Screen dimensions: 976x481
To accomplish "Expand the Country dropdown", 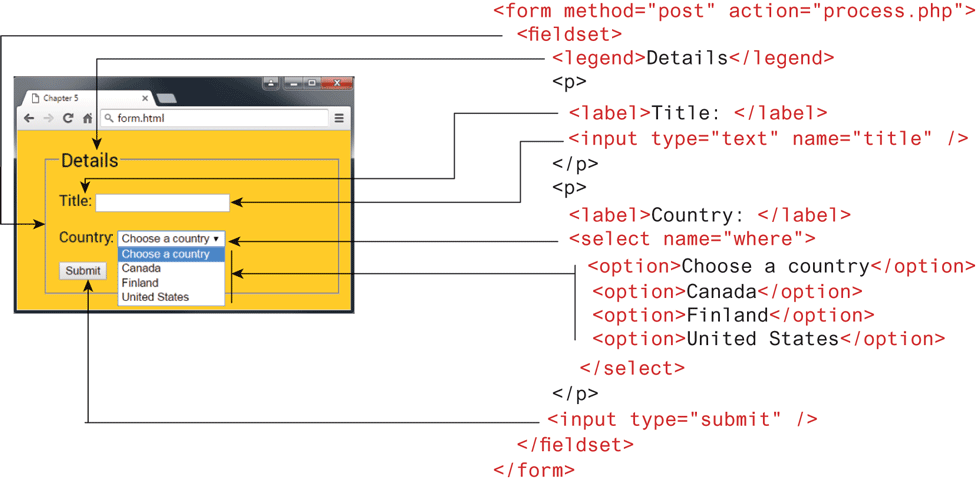I will (x=172, y=239).
